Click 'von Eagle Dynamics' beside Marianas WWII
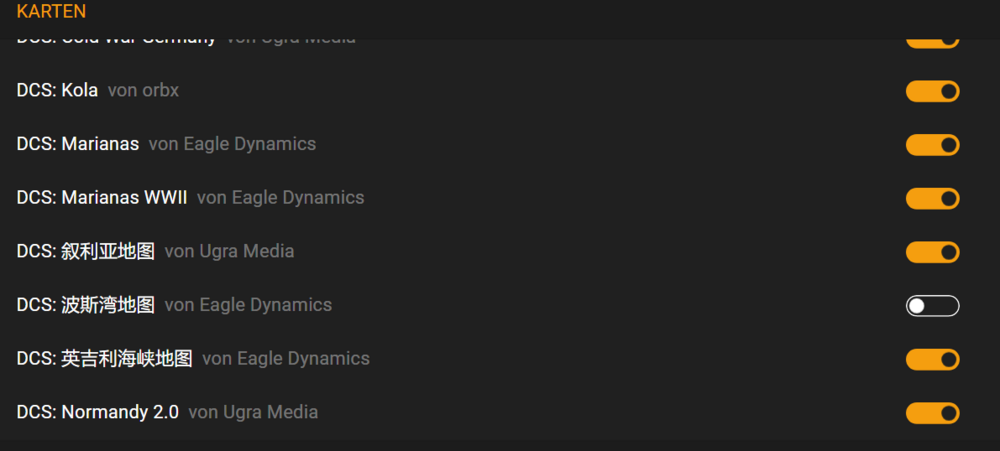Image resolution: width=1000 pixels, height=451 pixels. click(281, 198)
